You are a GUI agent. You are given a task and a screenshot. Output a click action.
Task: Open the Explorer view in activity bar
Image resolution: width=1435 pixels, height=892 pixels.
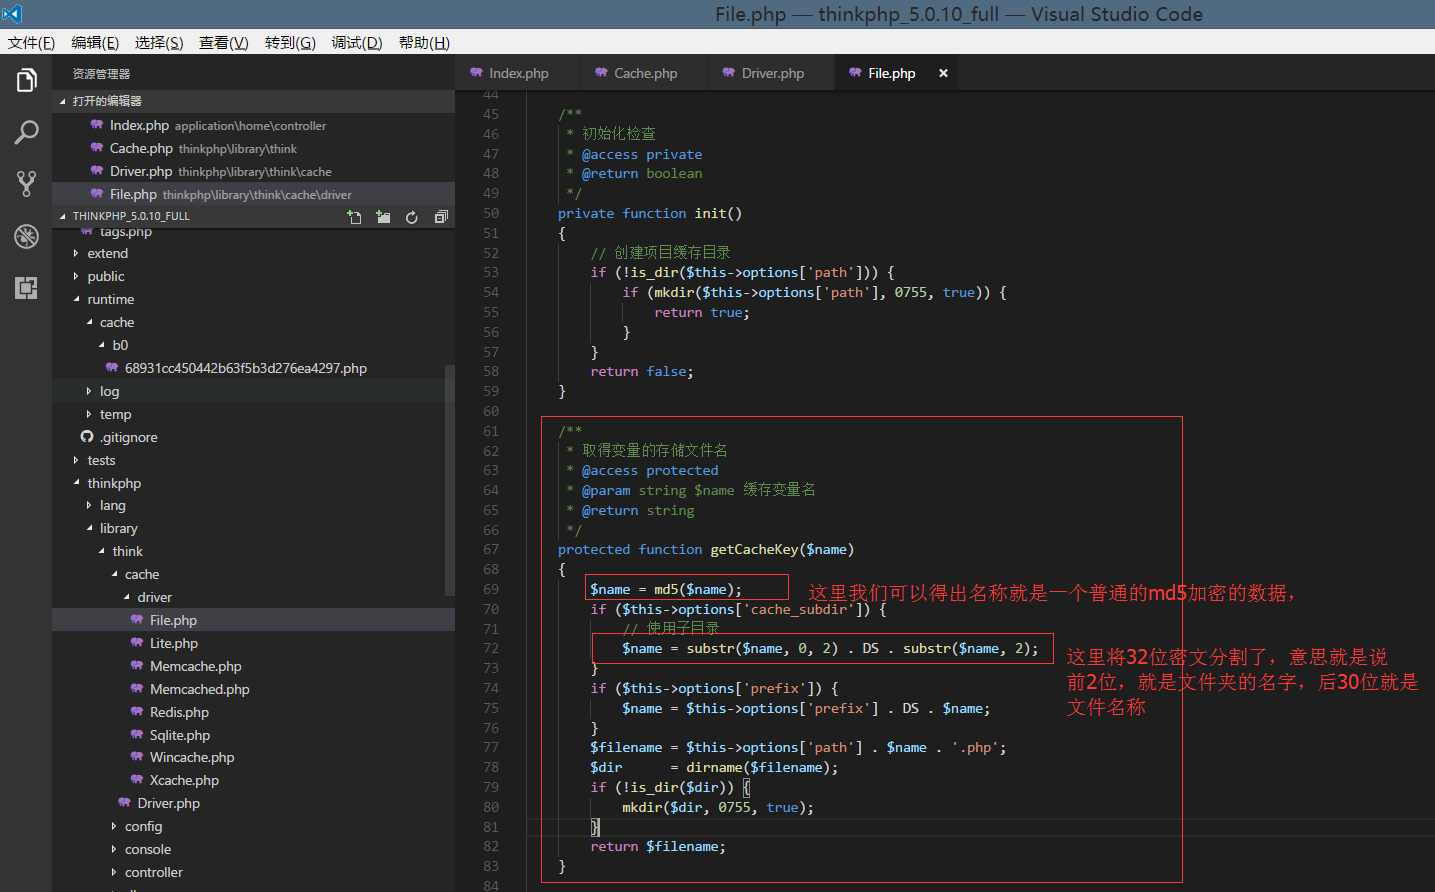pos(26,80)
